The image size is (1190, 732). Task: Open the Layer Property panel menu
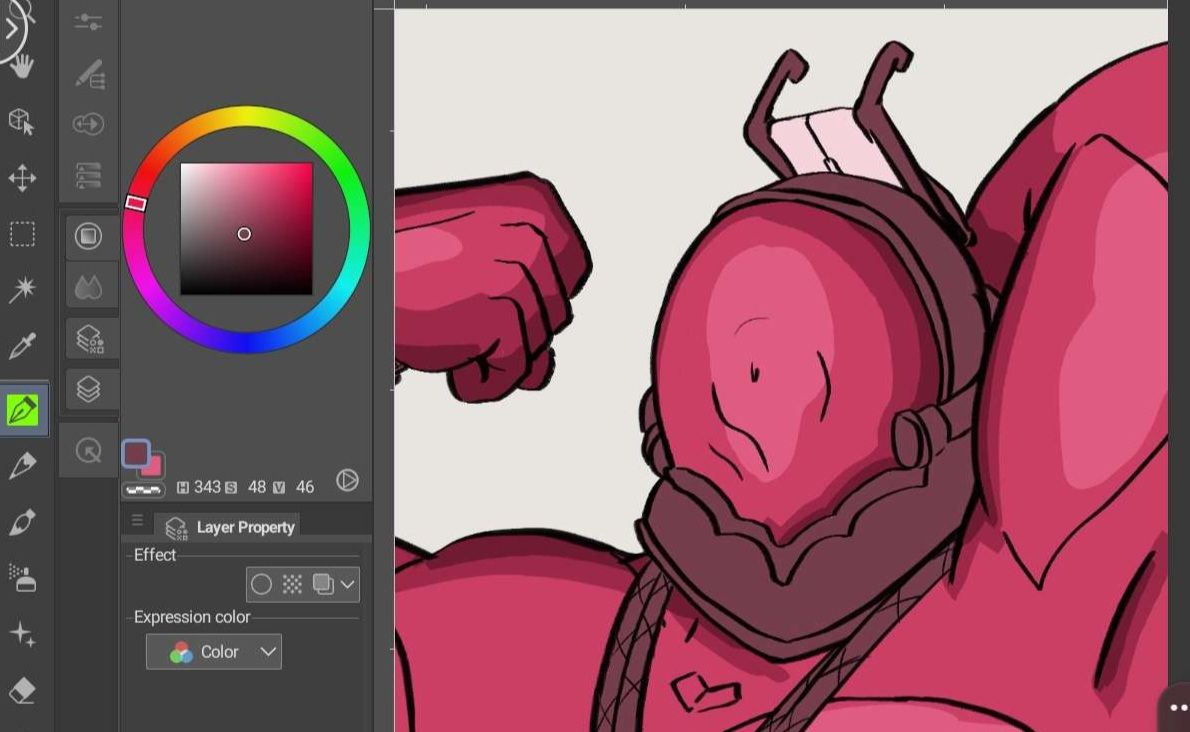coord(137,521)
